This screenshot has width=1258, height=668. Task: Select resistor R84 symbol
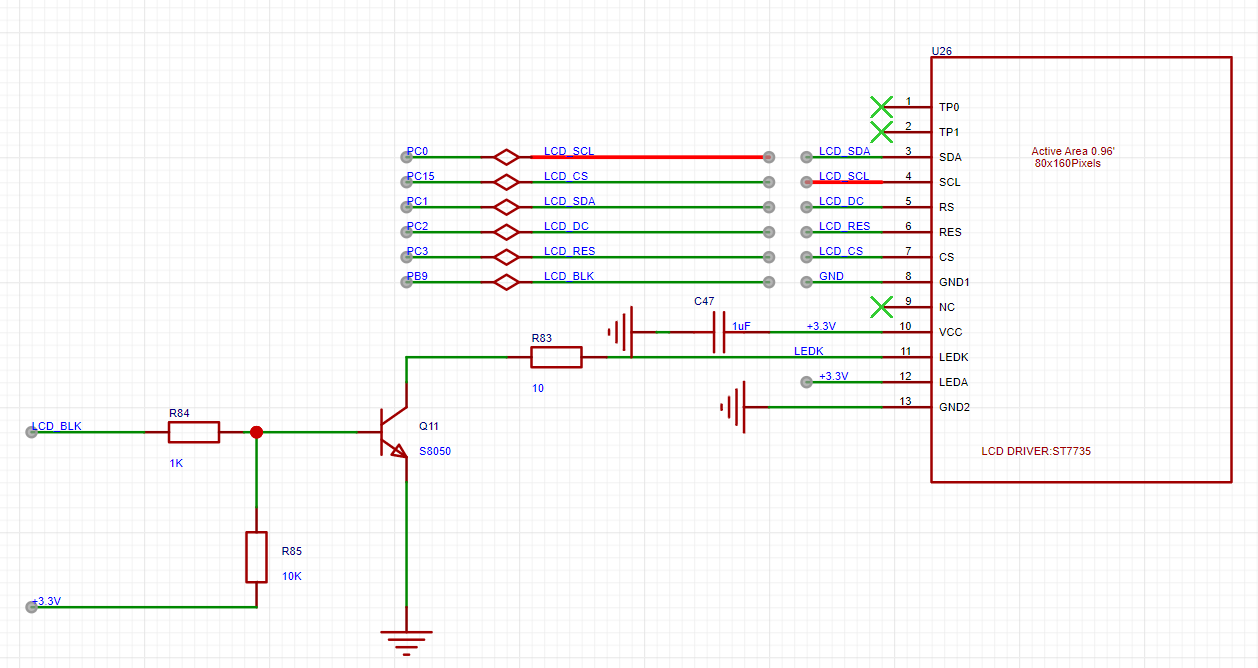194,432
